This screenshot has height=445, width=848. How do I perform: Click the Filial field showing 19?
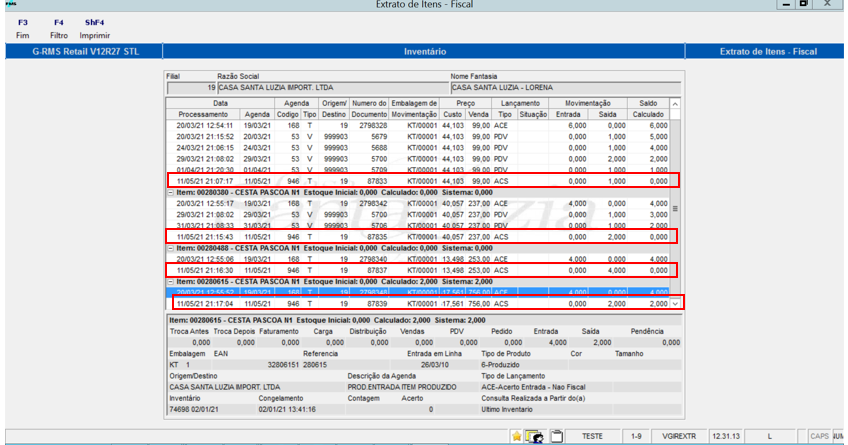(192, 88)
